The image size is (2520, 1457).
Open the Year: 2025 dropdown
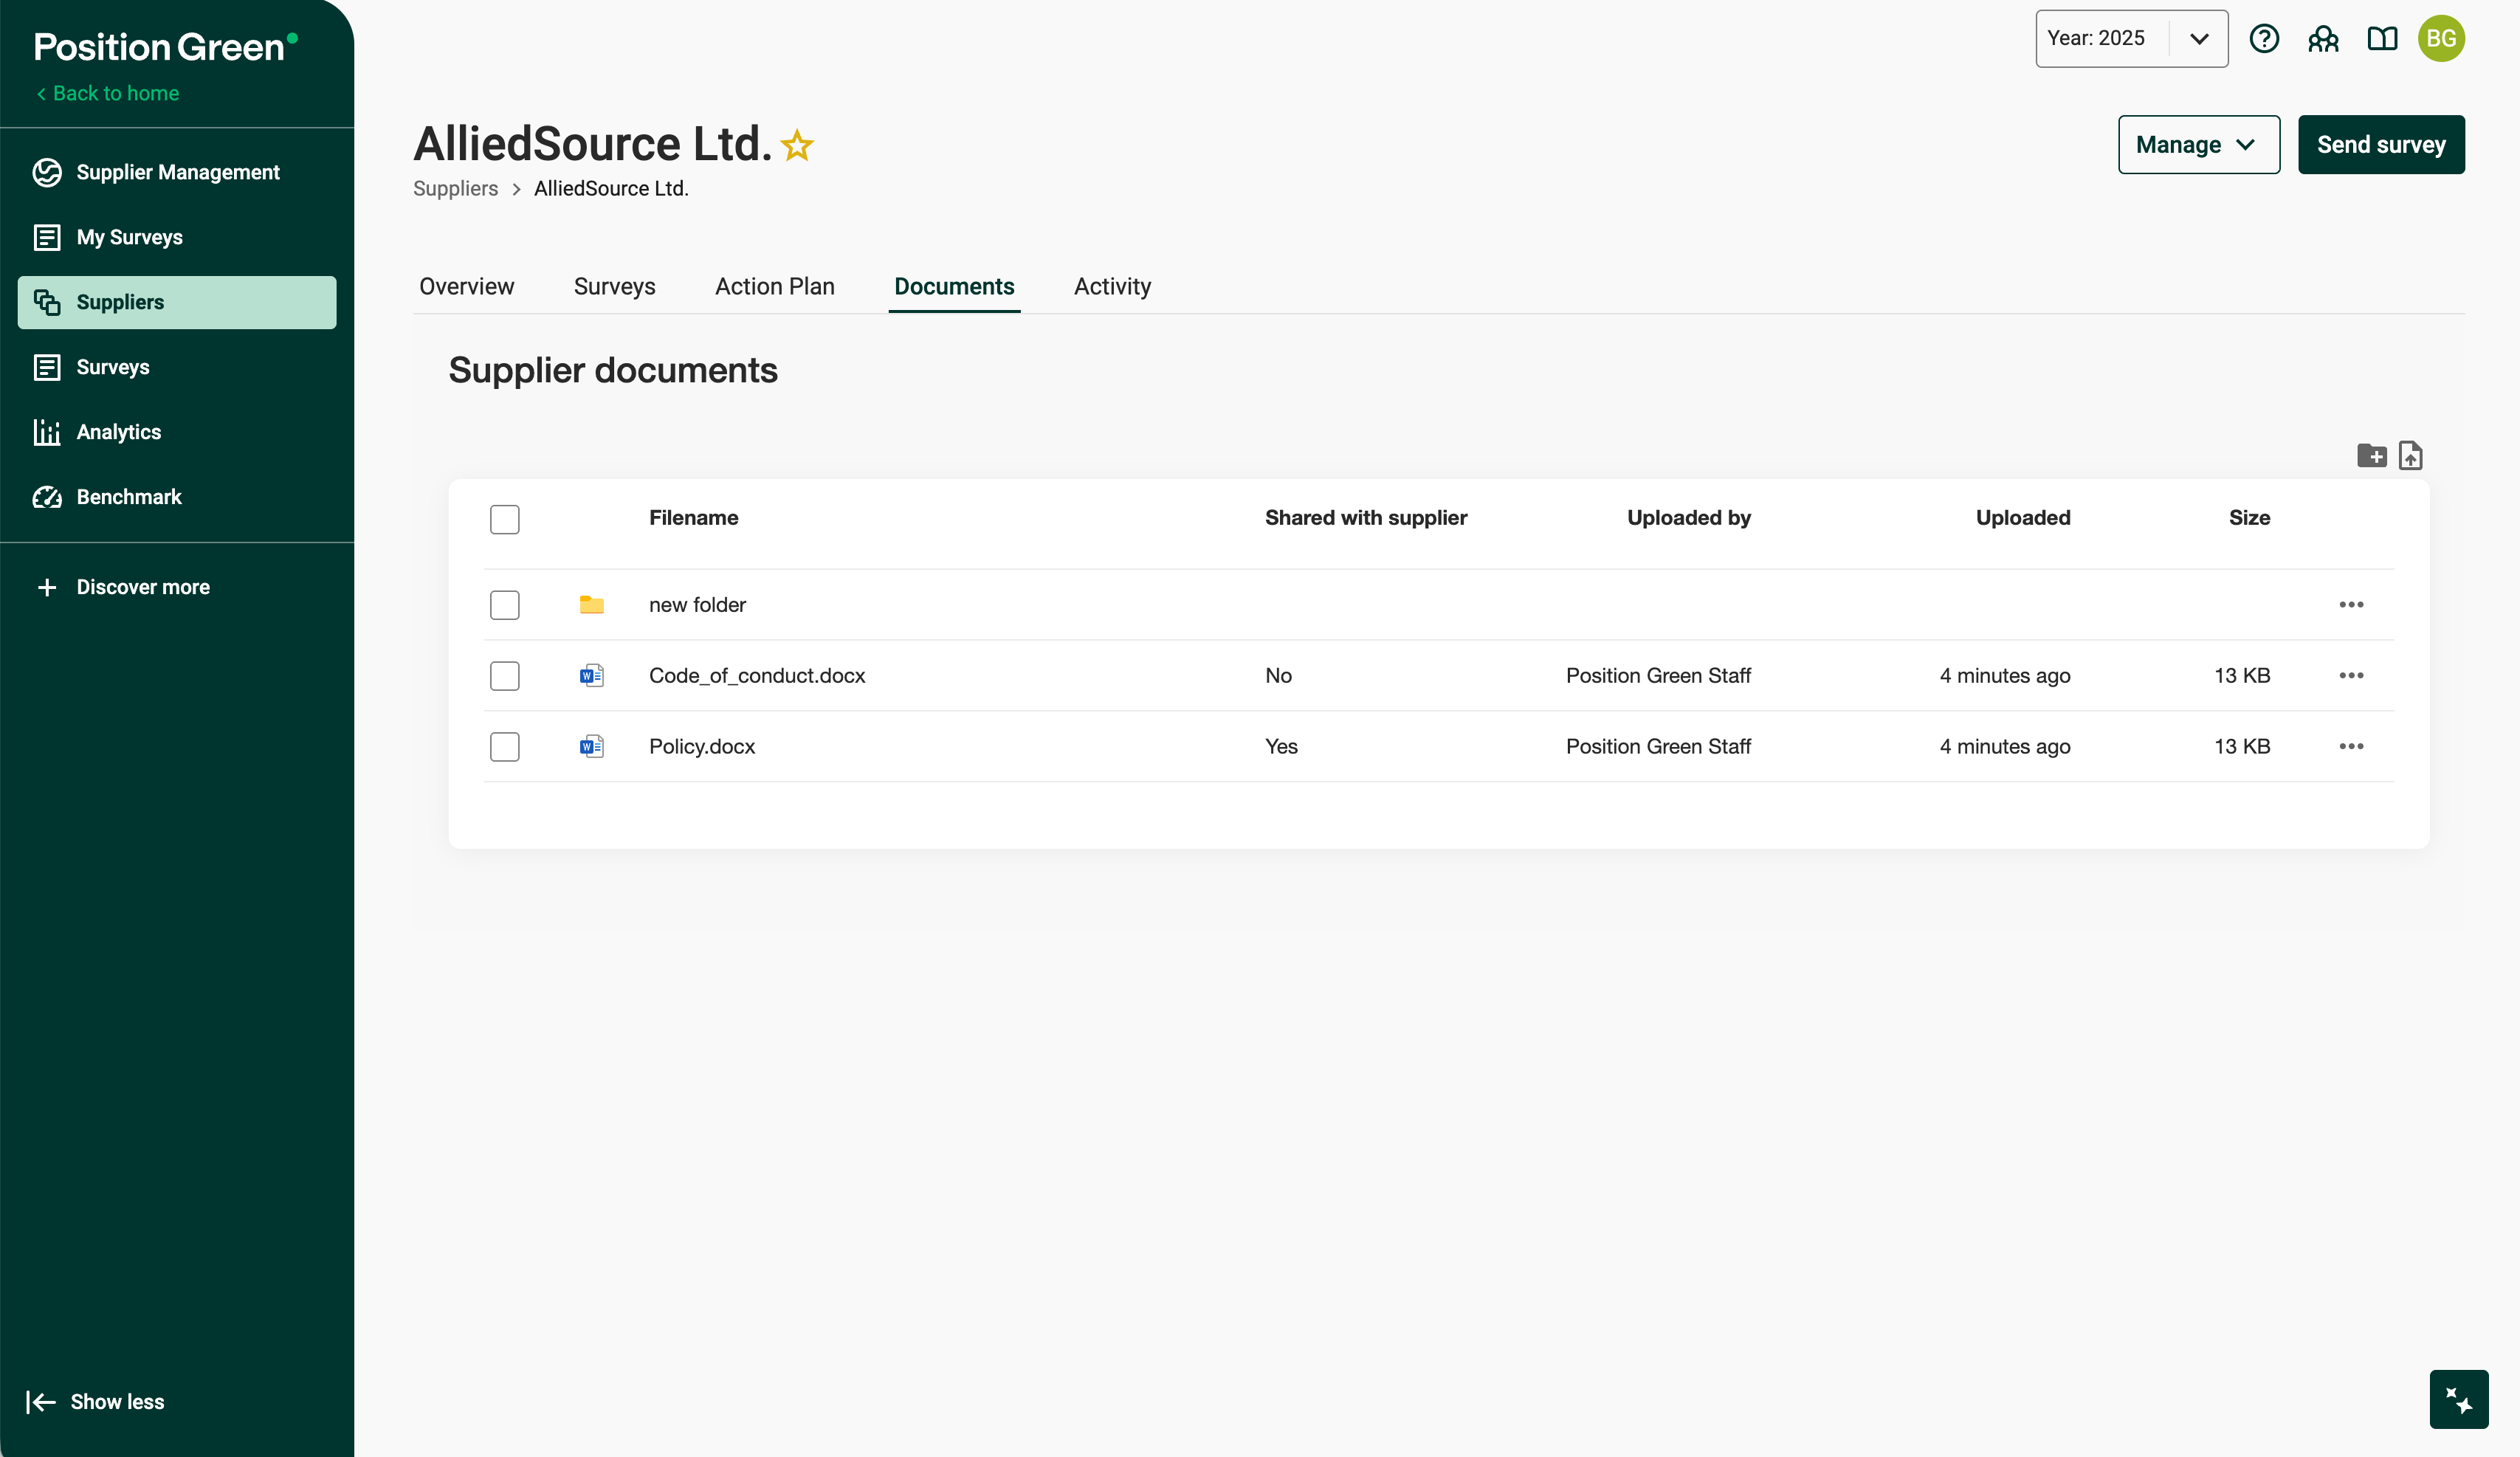(2131, 39)
